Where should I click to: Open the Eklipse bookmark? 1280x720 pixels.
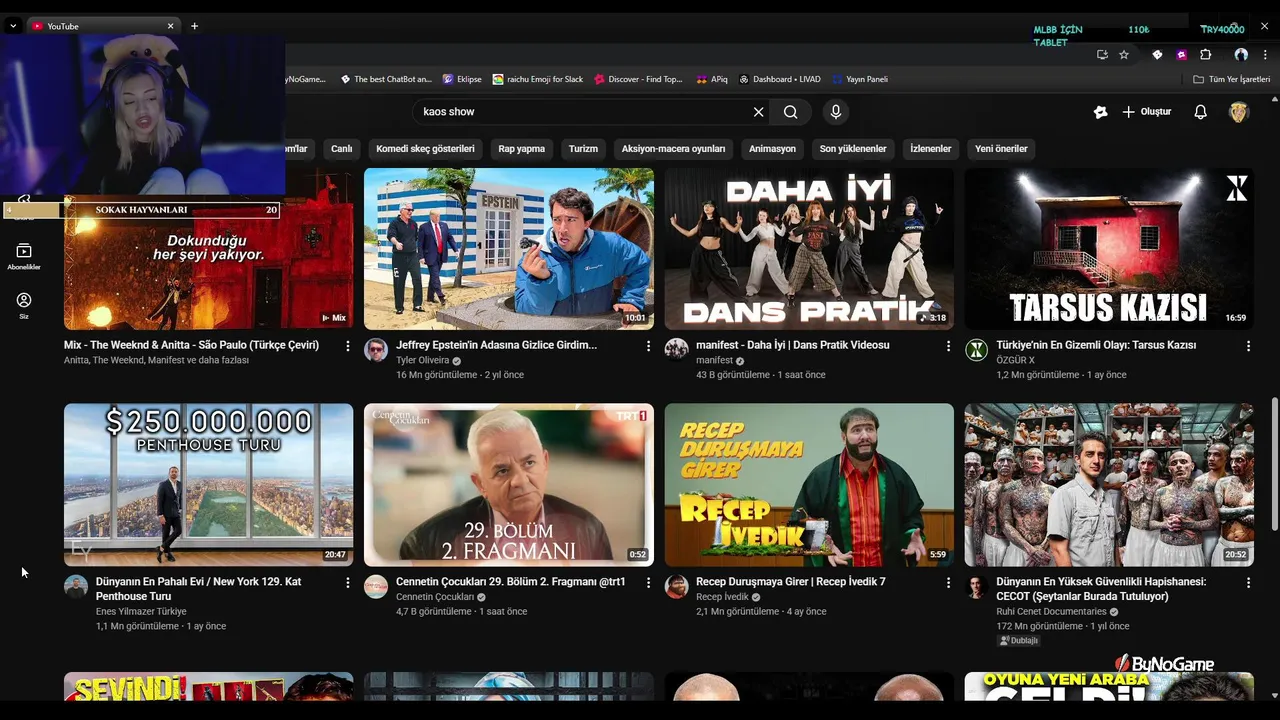[462, 79]
